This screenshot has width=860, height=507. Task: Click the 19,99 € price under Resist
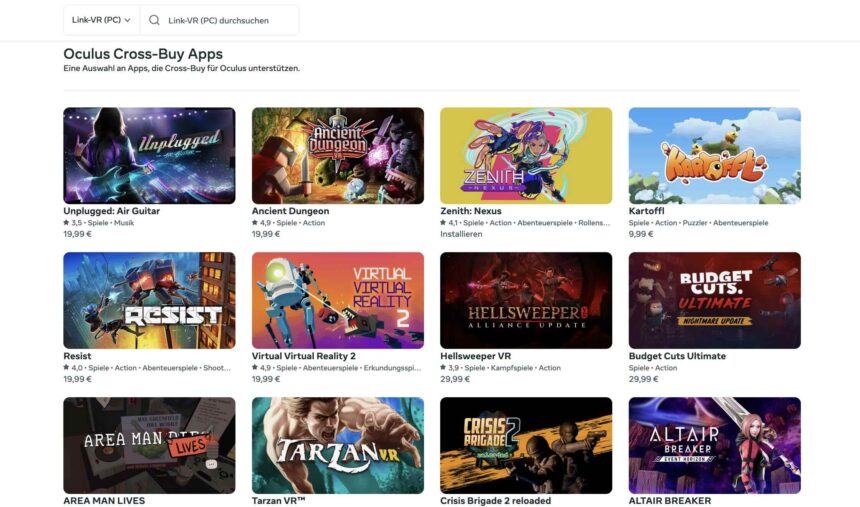(77, 379)
